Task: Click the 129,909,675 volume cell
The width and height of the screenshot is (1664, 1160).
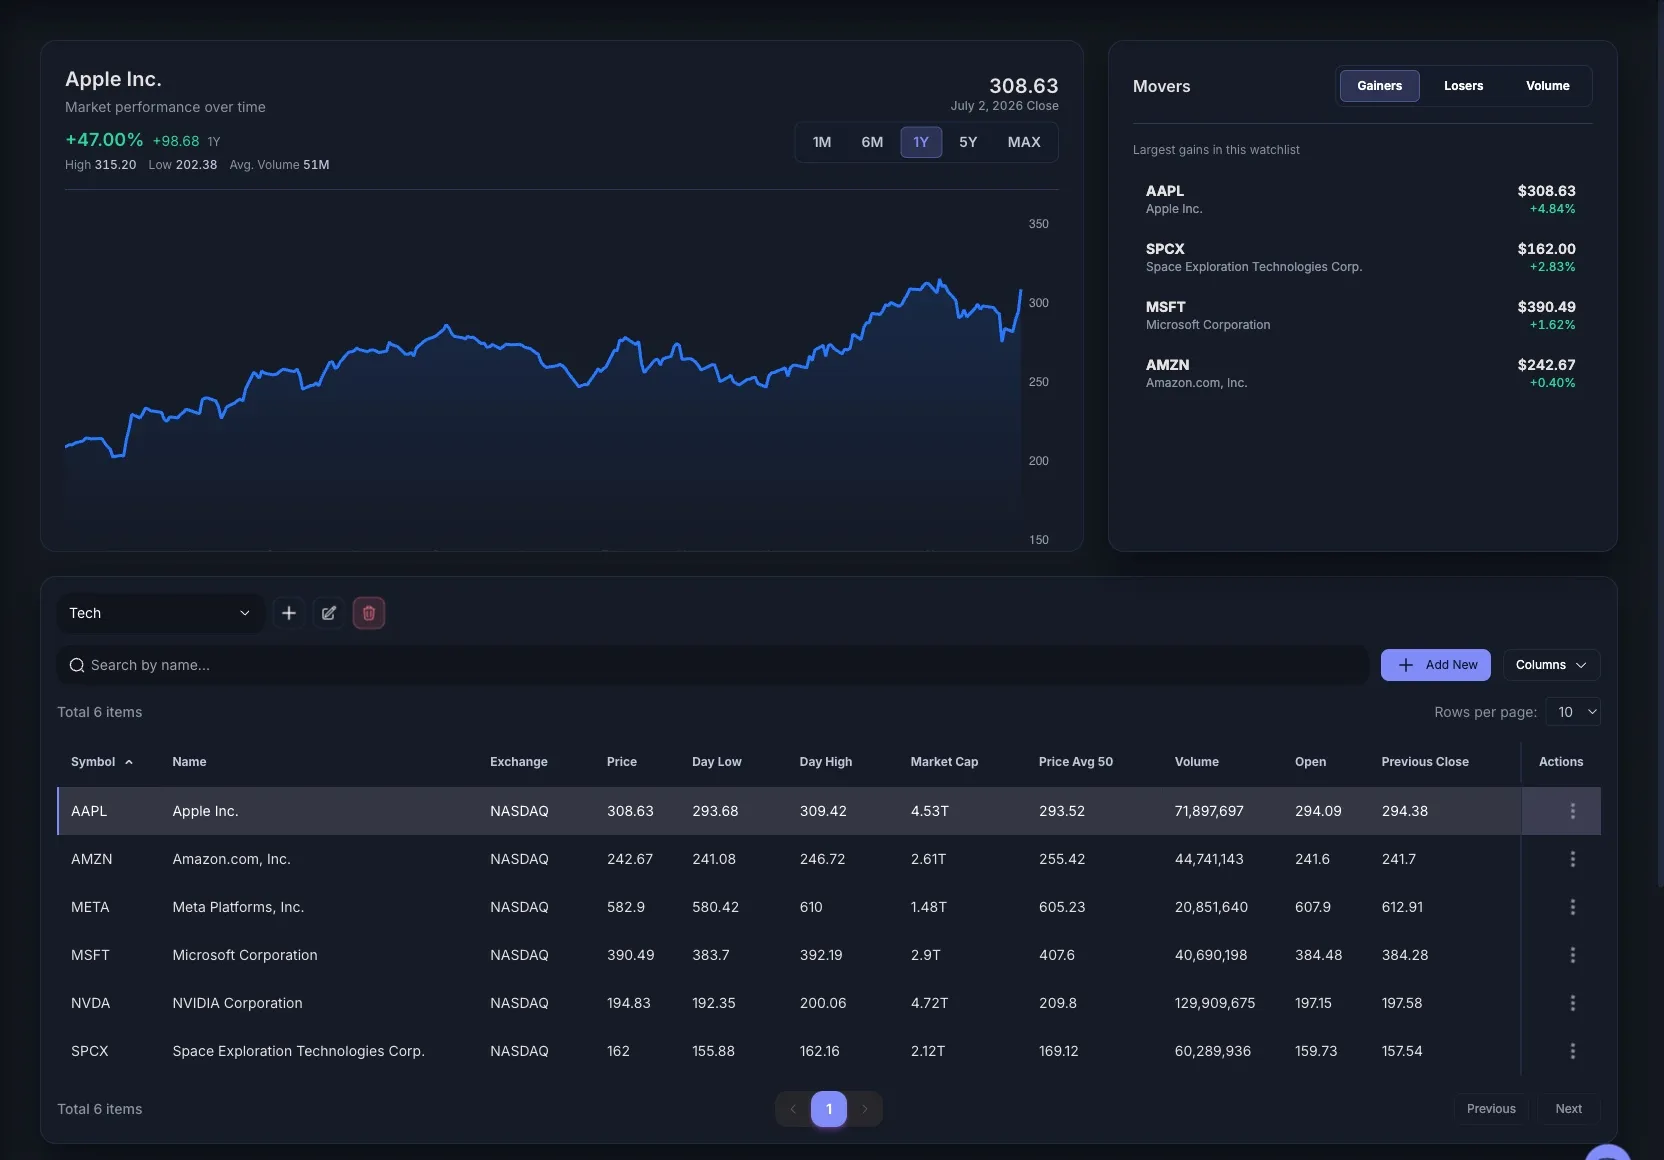Action: (1215, 1003)
